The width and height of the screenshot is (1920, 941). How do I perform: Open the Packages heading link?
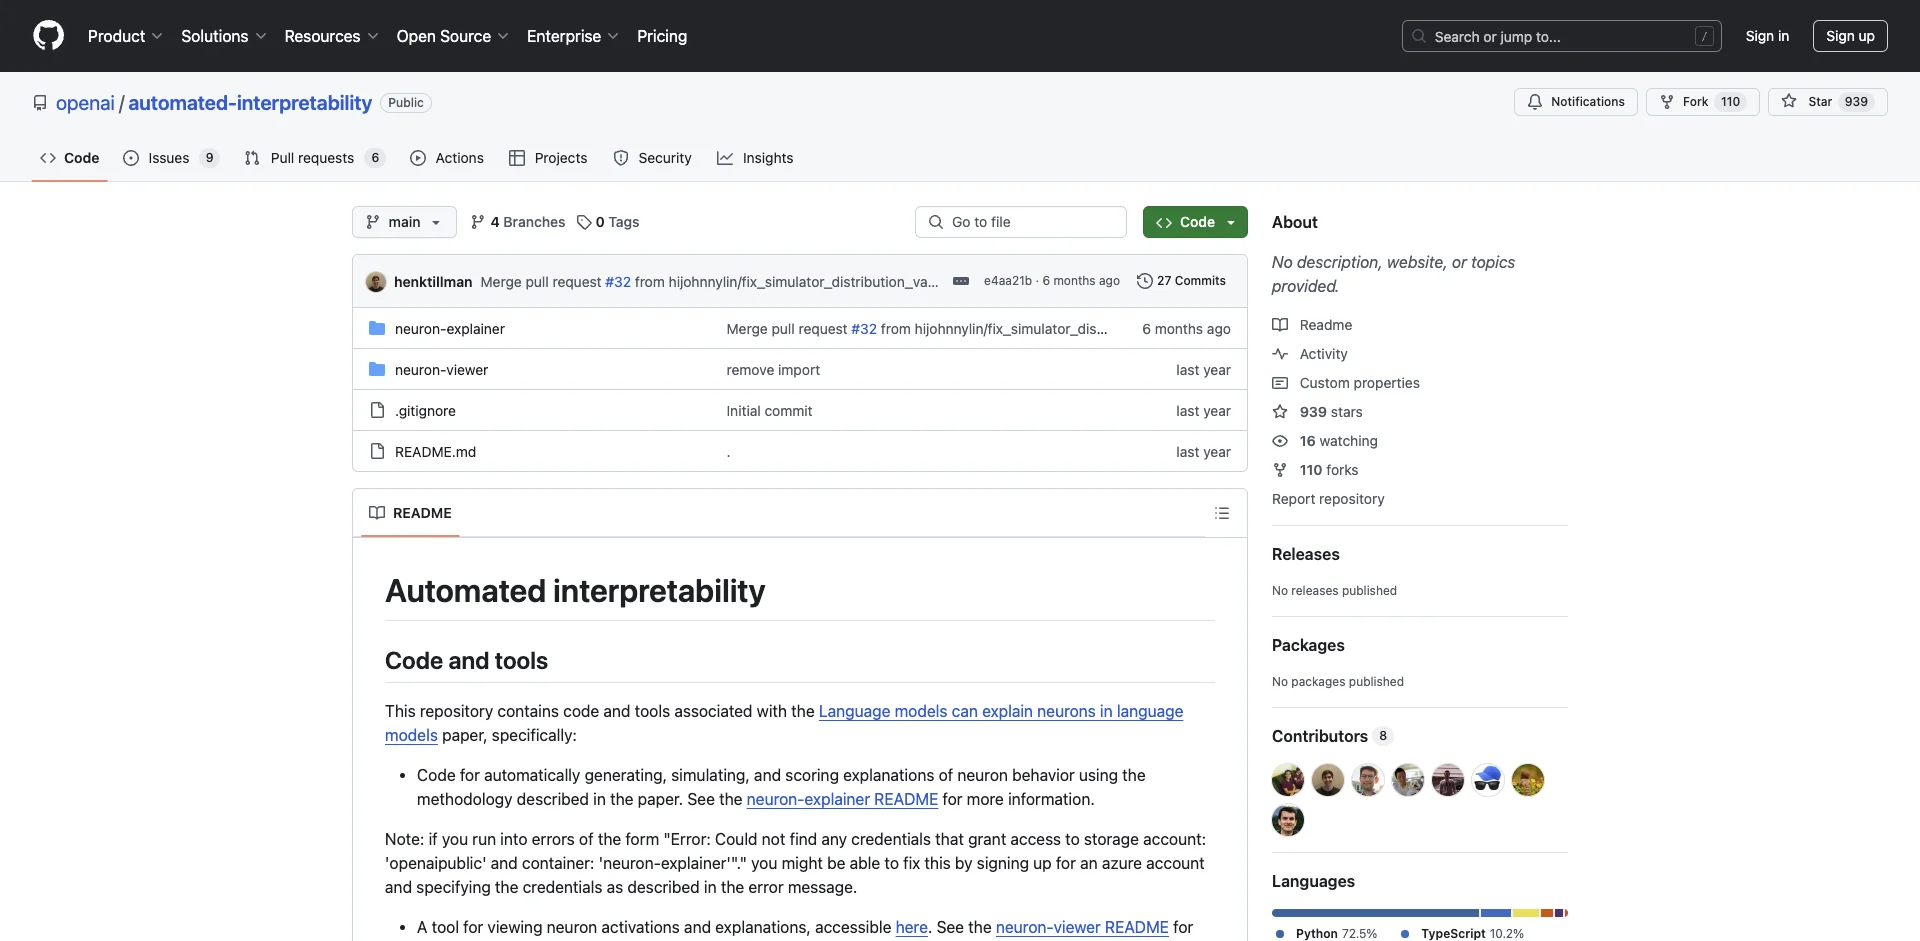pos(1308,645)
